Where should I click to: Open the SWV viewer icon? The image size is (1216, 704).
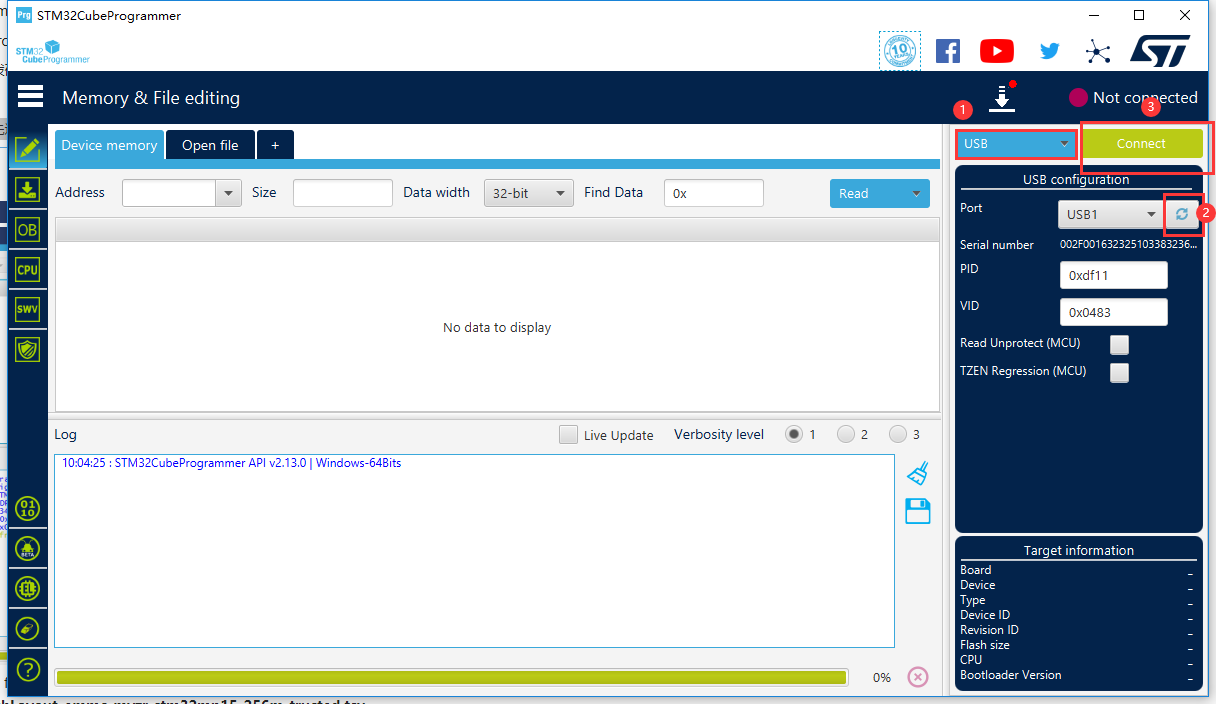click(x=27, y=309)
